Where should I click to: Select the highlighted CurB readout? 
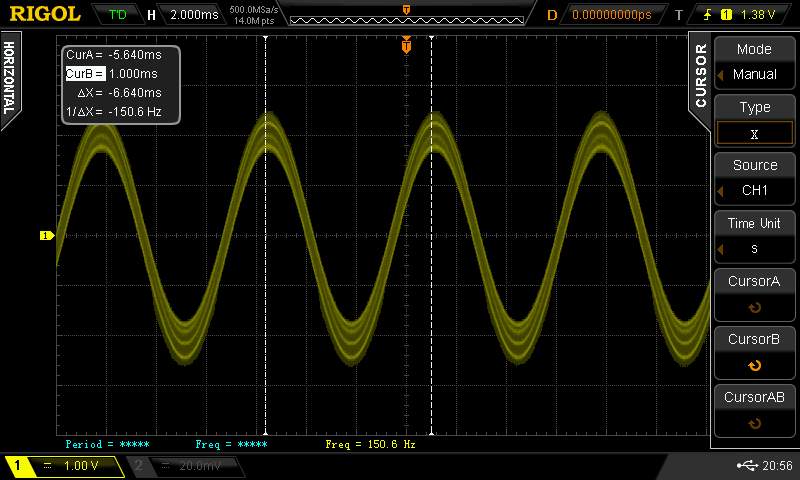[x=85, y=74]
